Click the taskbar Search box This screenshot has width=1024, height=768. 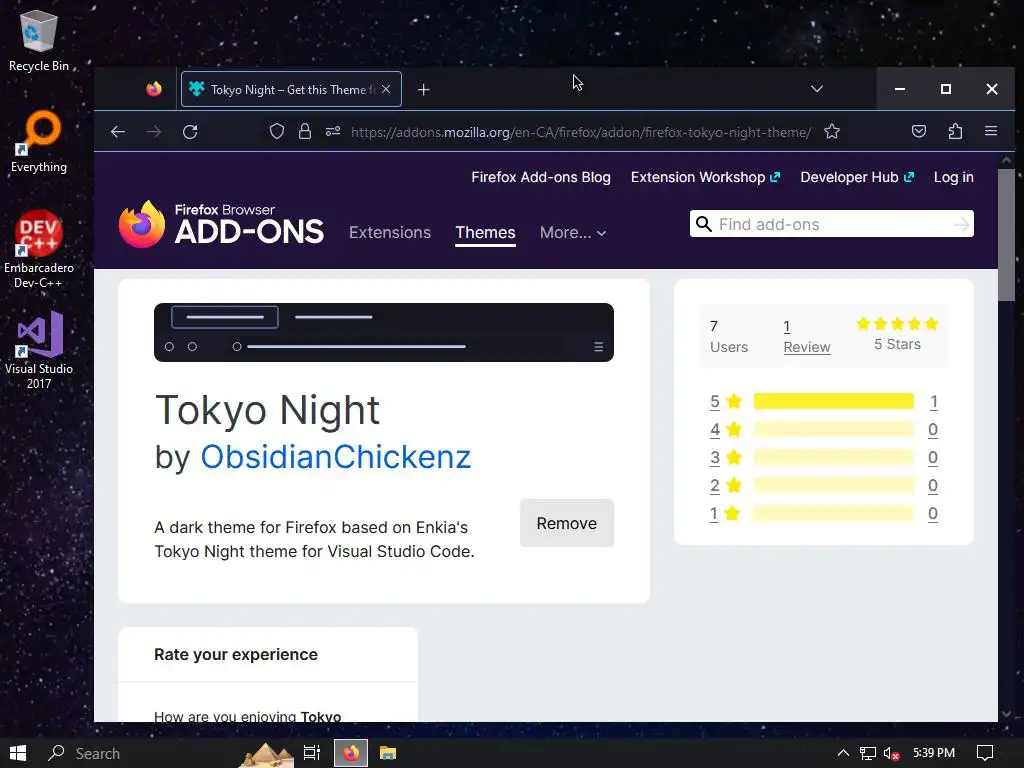click(x=137, y=753)
